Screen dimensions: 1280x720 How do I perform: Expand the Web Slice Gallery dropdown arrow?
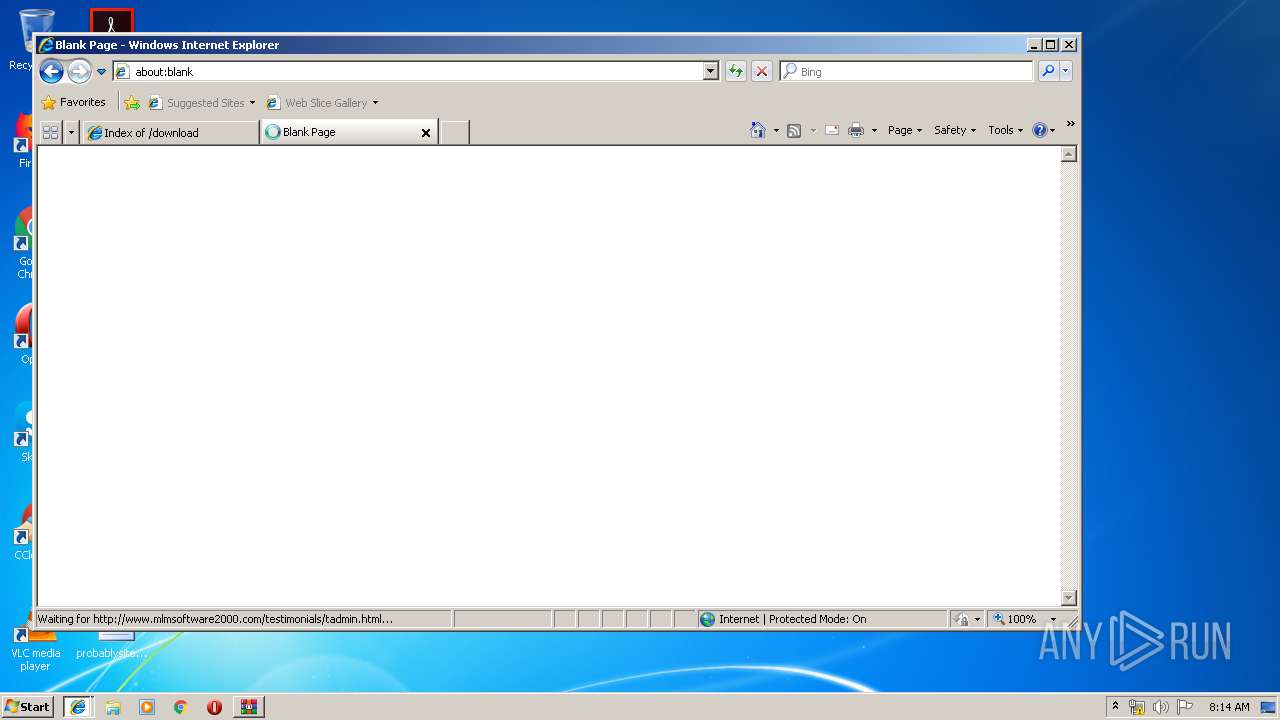tap(375, 103)
